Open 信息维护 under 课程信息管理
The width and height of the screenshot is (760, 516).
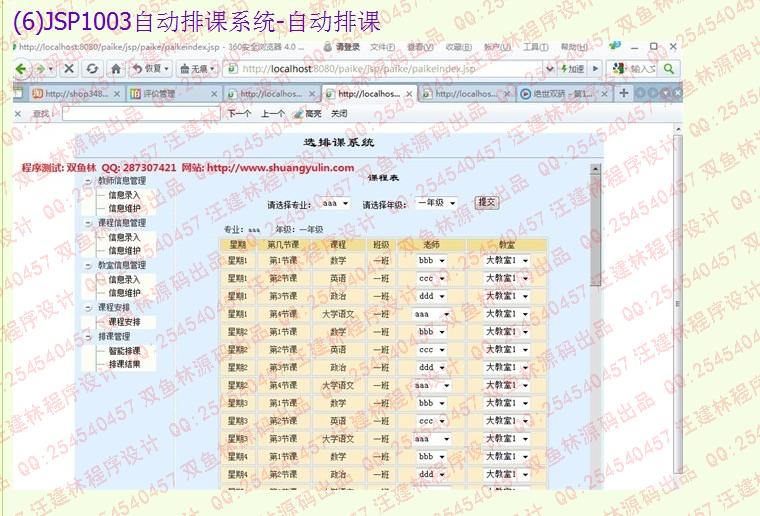[x=124, y=250]
